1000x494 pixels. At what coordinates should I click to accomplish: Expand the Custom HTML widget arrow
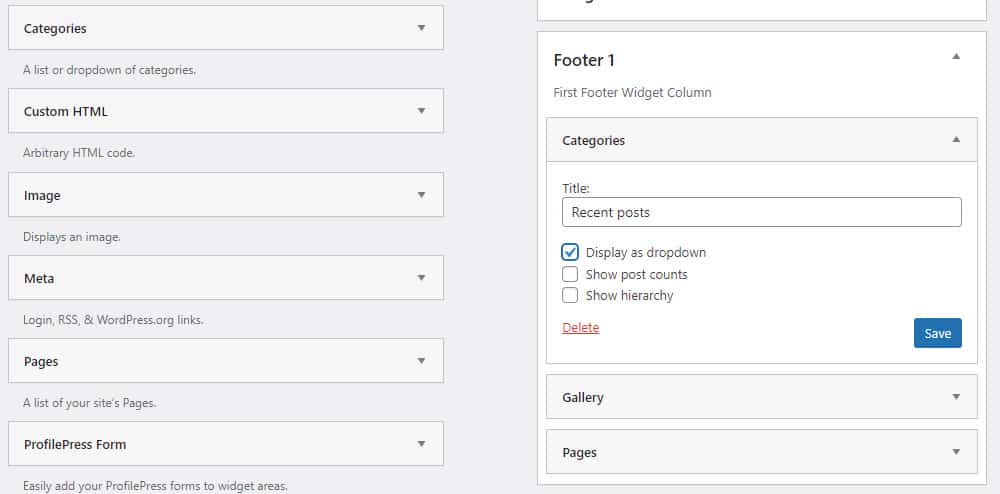pos(421,111)
